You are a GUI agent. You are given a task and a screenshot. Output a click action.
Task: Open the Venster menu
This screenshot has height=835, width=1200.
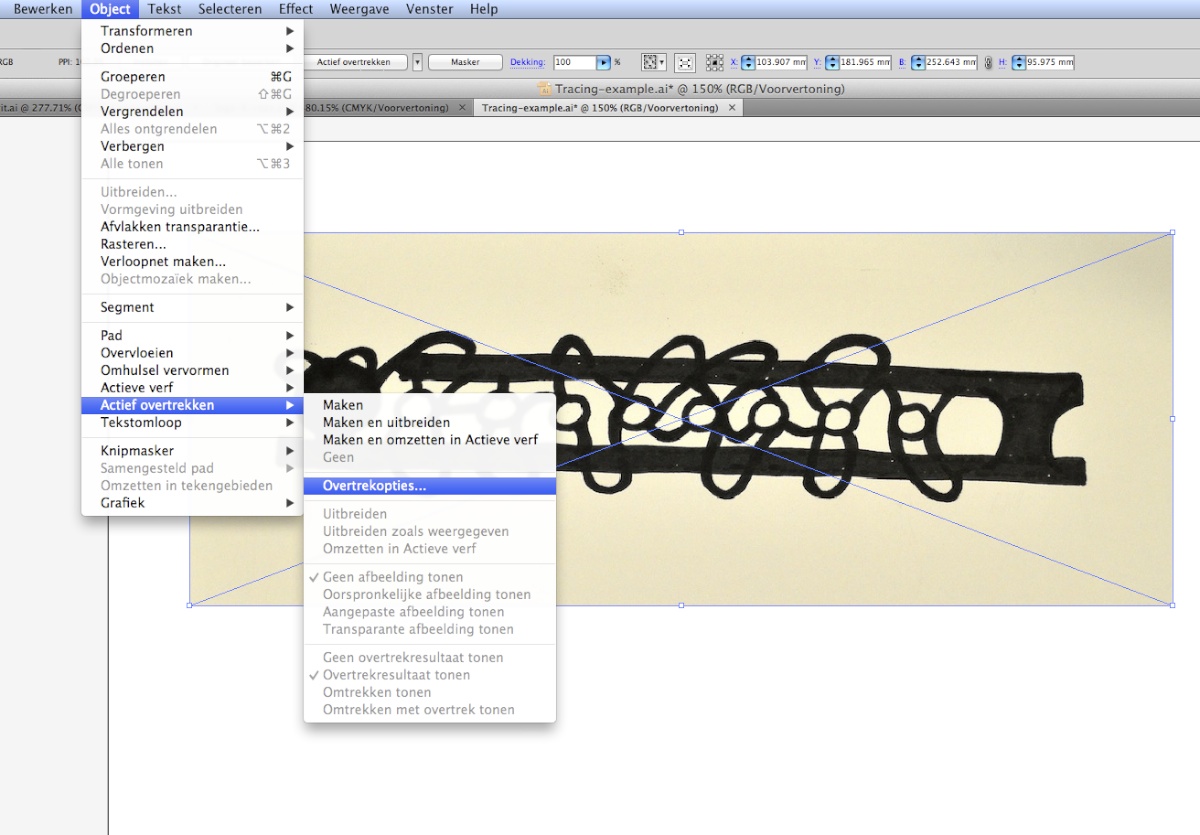429,9
